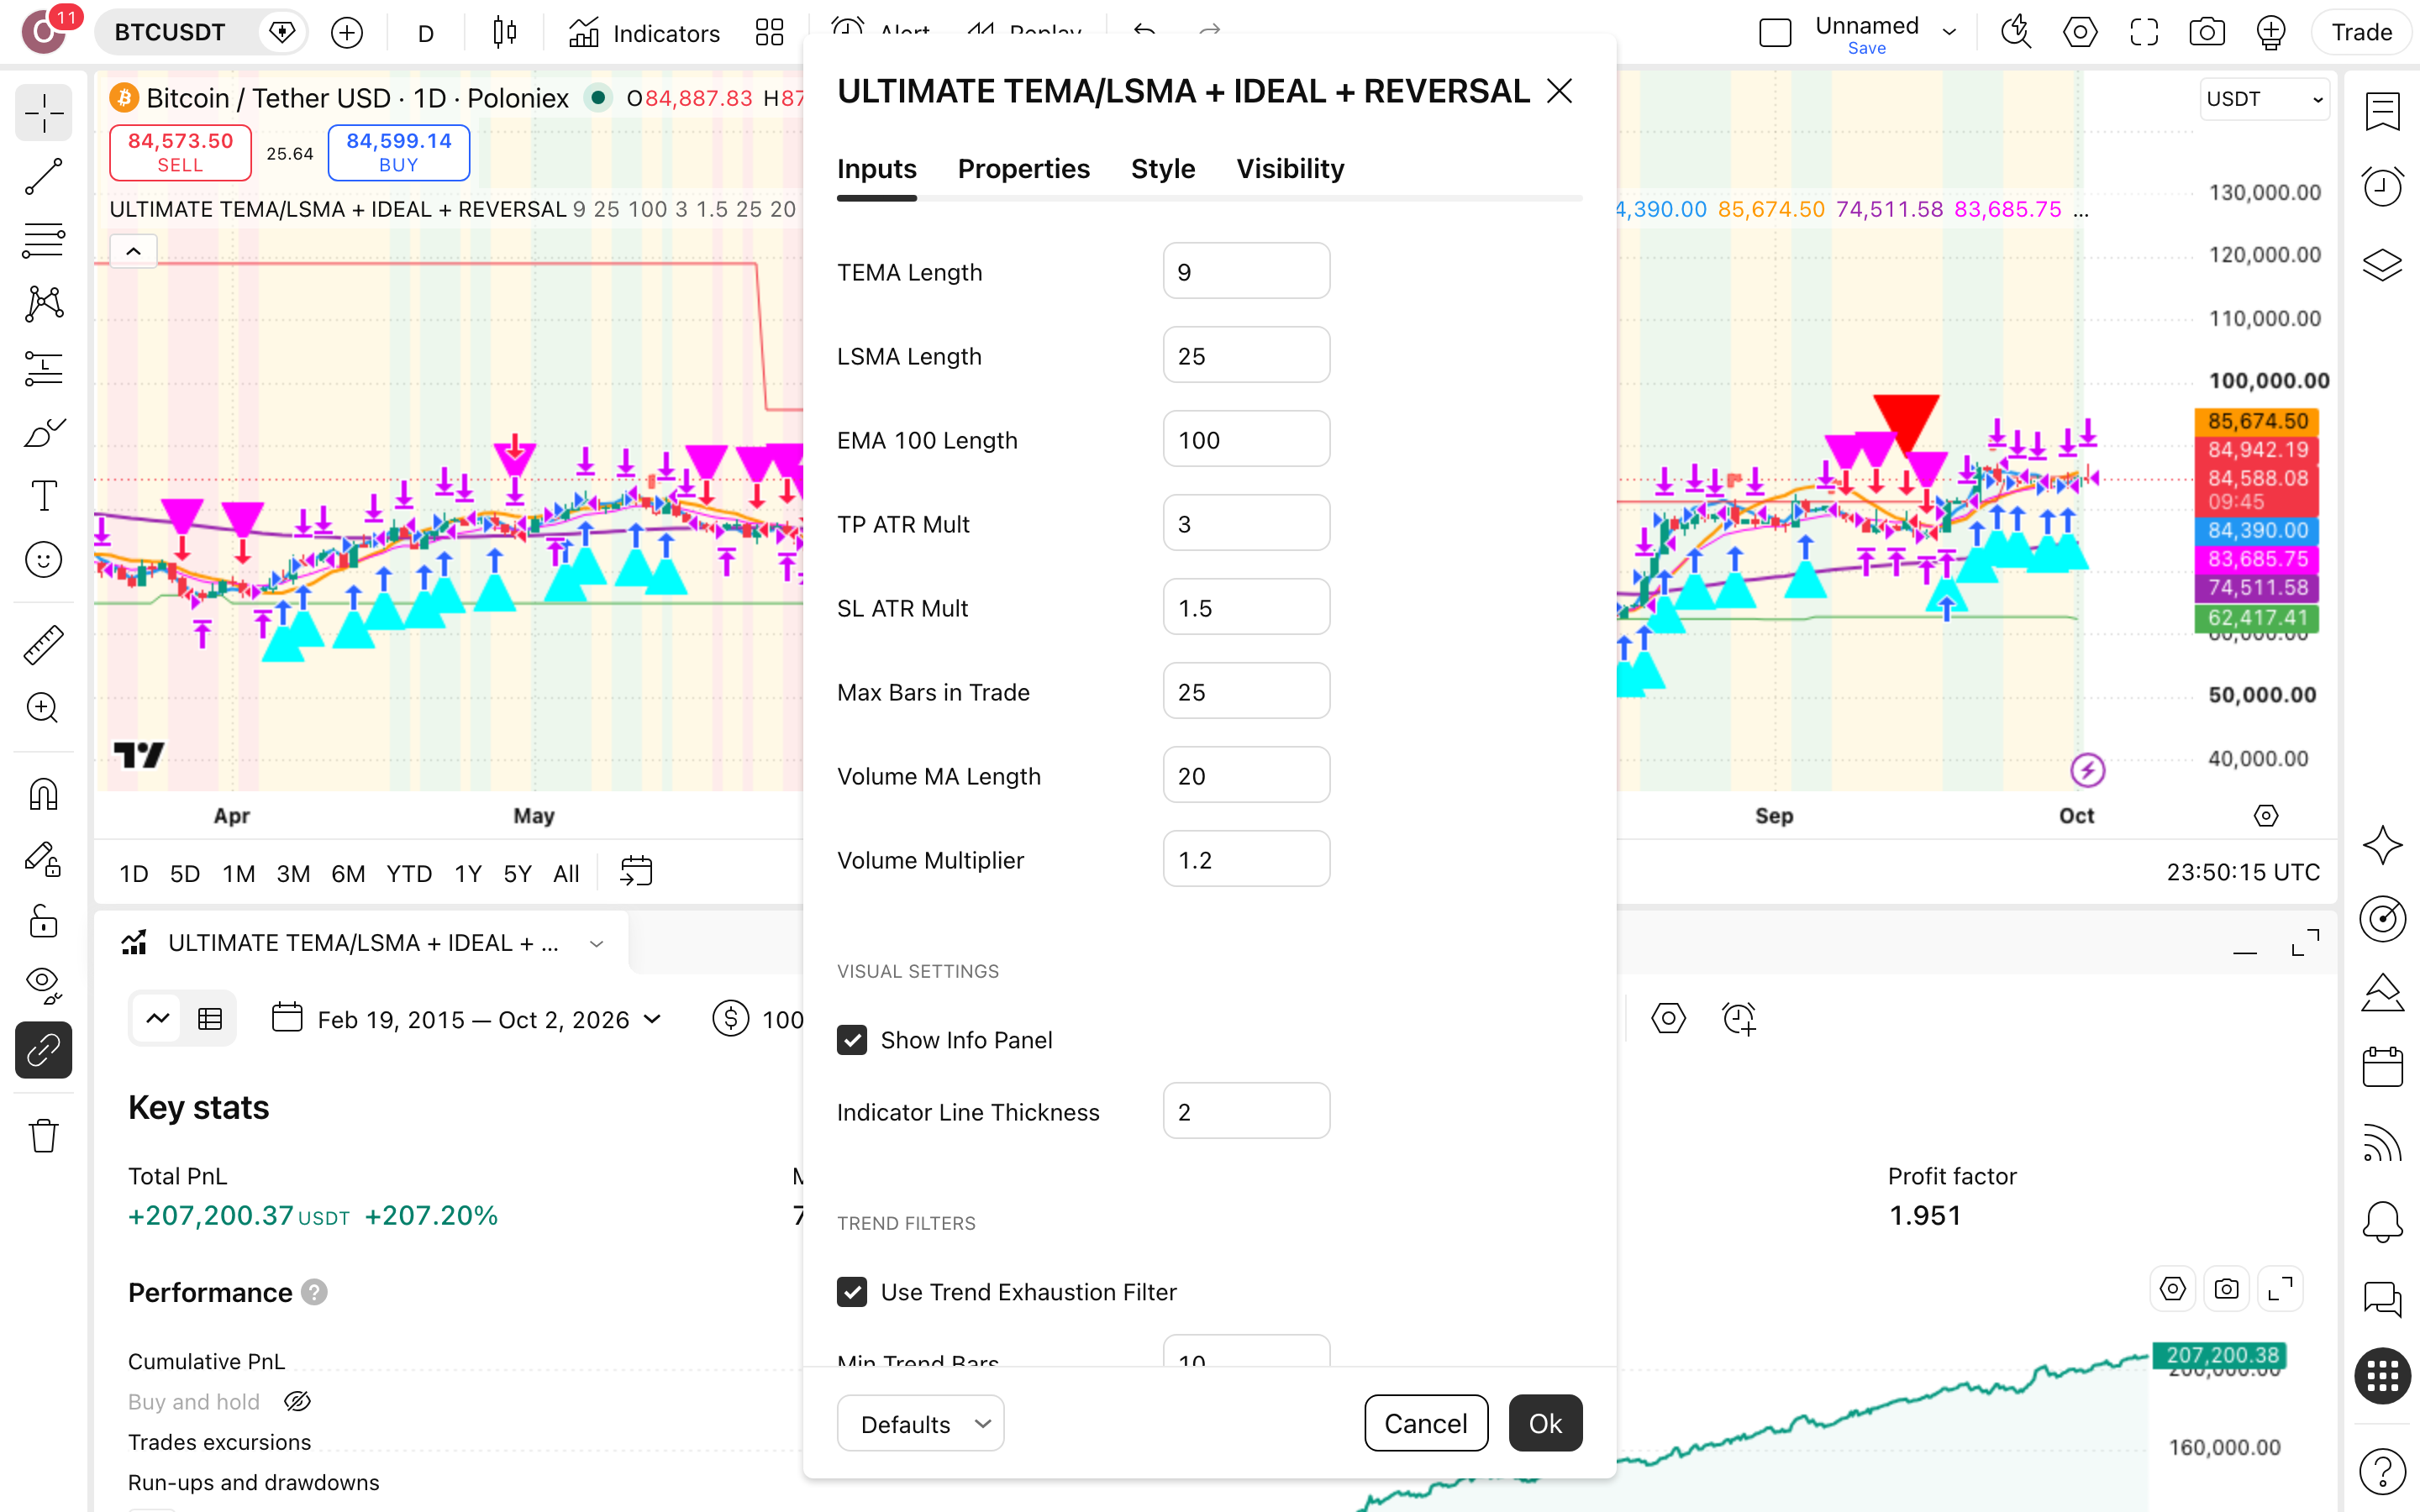The image size is (2420, 1512).
Task: Click the 84,573.50 SELL button
Action: [180, 152]
